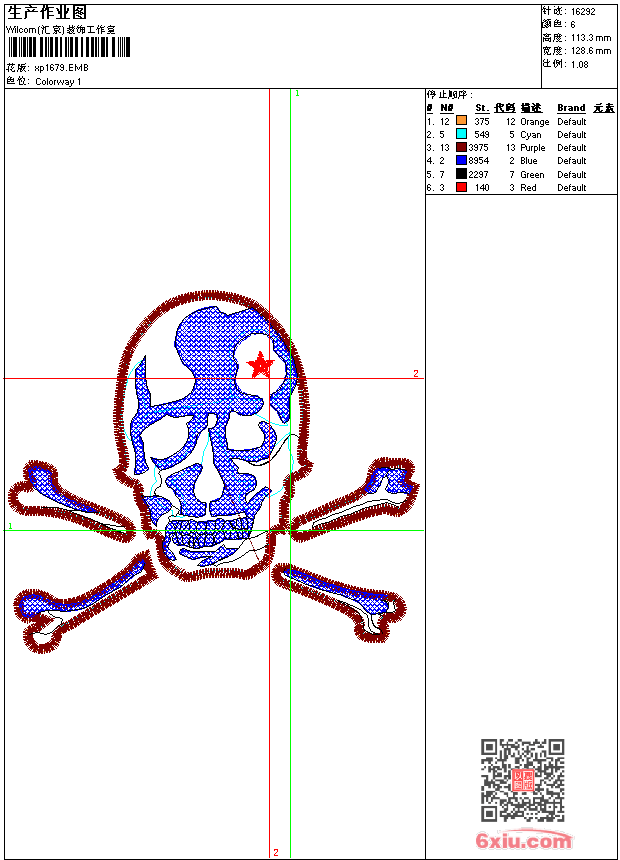
Task: Click the QR code image
Action: click(522, 780)
